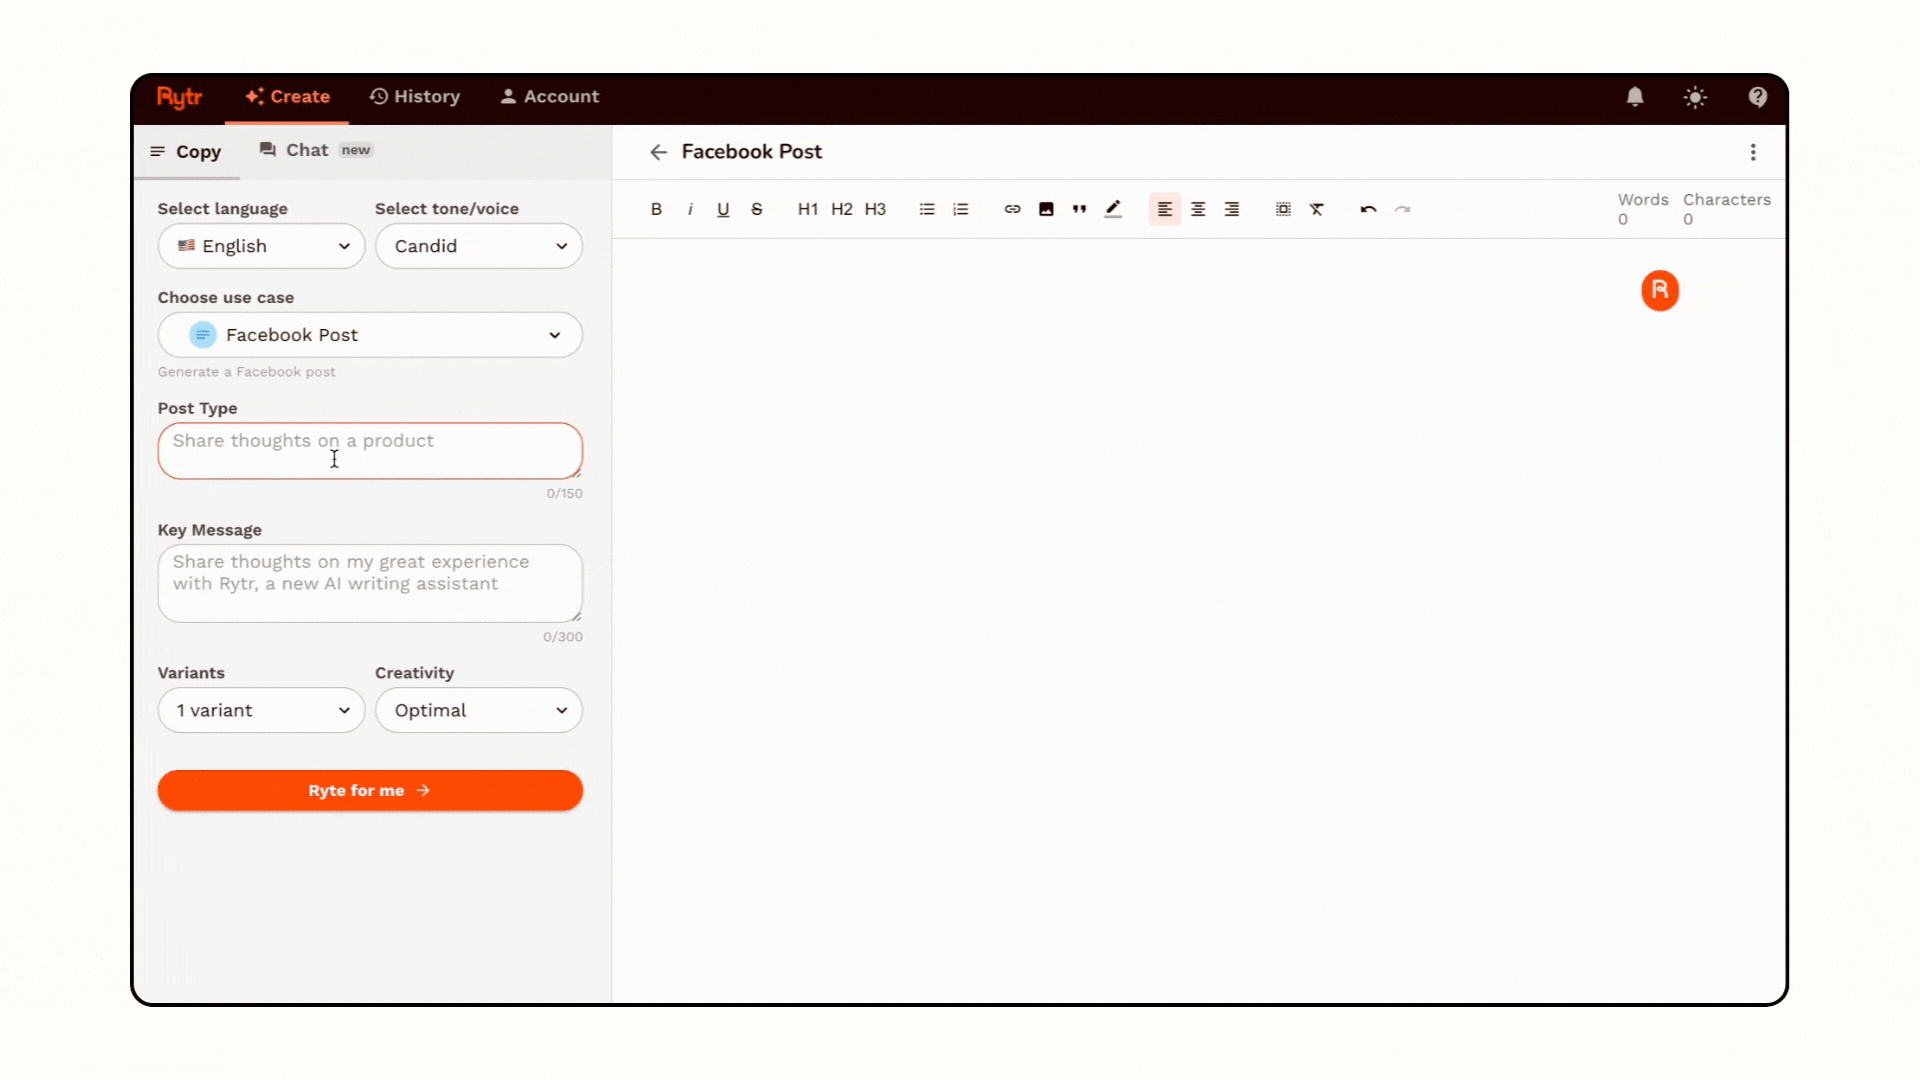The image size is (1920, 1080).
Task: Open the History menu item
Action: 415,97
